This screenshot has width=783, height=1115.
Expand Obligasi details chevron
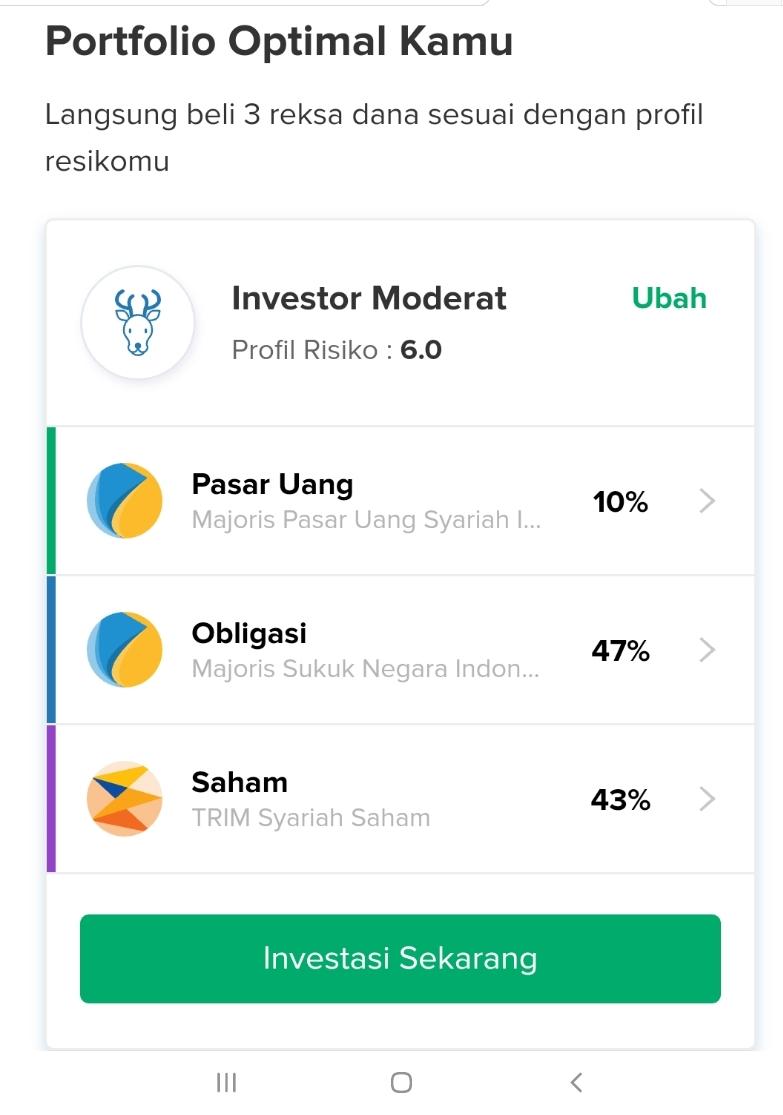[x=706, y=650]
